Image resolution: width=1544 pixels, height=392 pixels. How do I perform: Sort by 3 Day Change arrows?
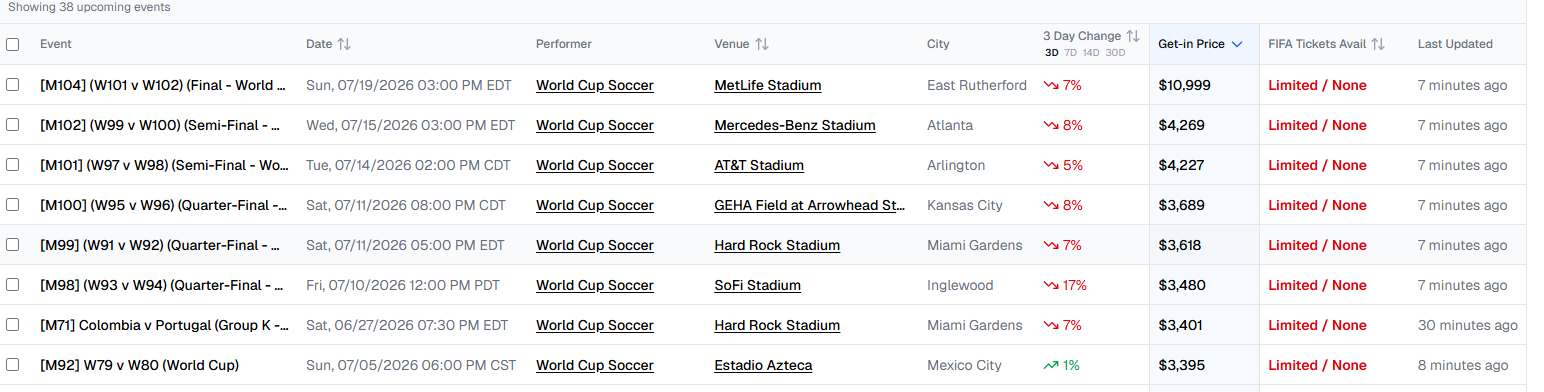(x=1133, y=36)
